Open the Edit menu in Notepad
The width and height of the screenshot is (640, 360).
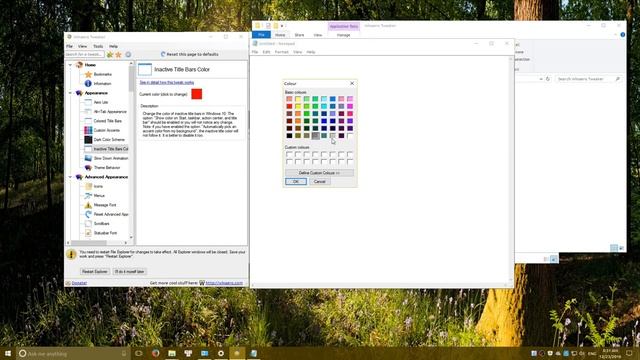tap(267, 52)
